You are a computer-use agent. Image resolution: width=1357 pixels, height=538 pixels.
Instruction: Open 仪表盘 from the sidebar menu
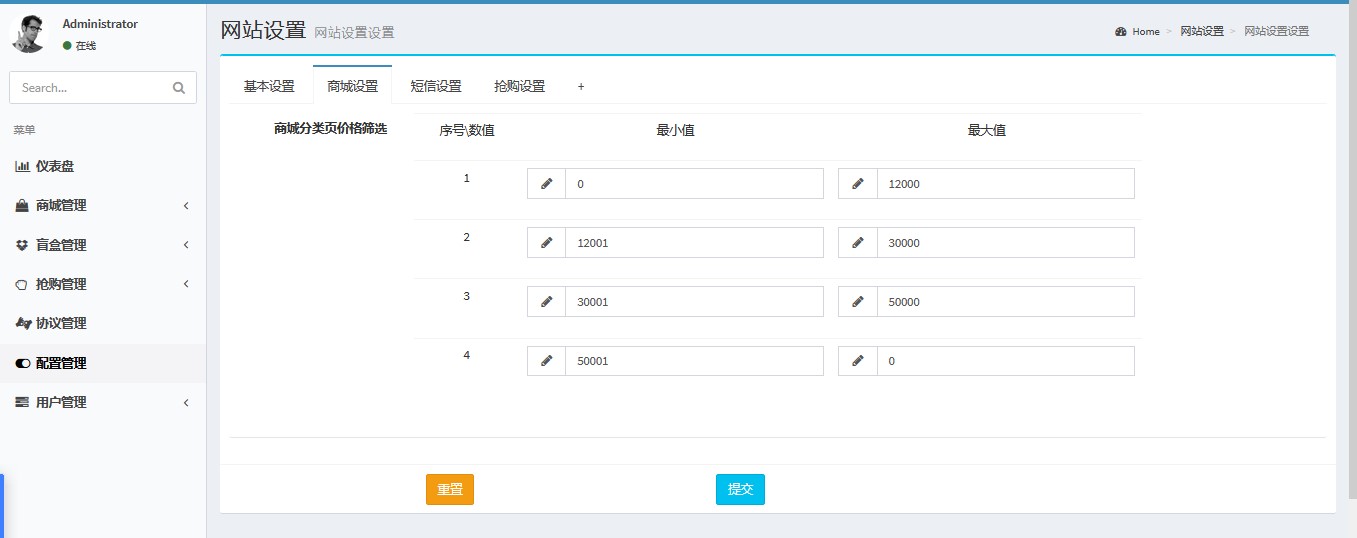(55, 166)
